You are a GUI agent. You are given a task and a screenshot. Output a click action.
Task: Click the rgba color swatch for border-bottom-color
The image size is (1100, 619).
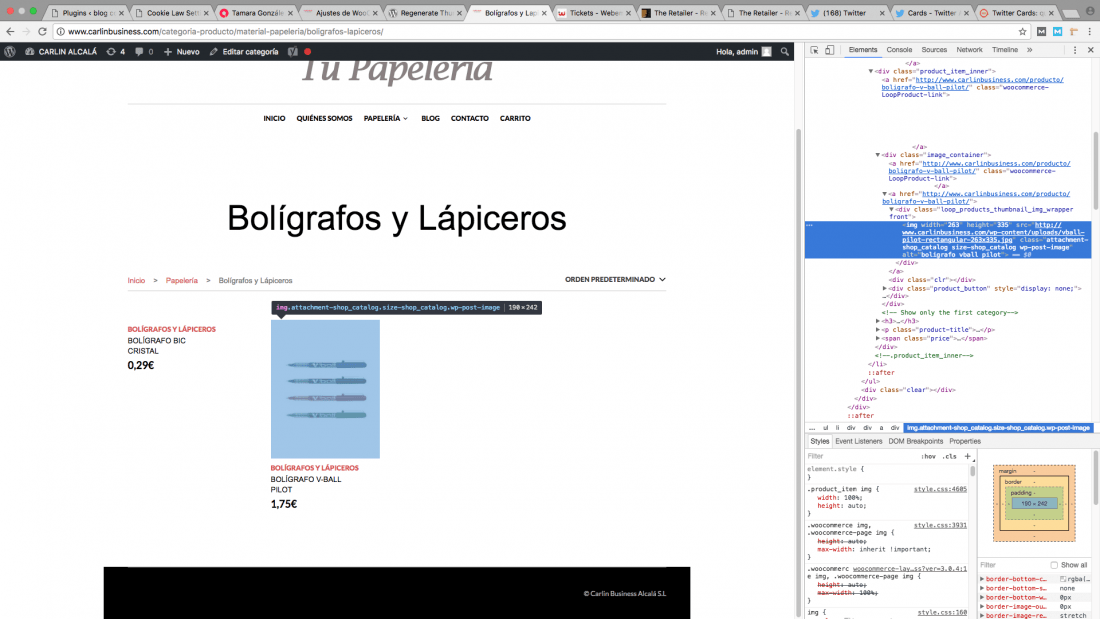coord(1063,580)
